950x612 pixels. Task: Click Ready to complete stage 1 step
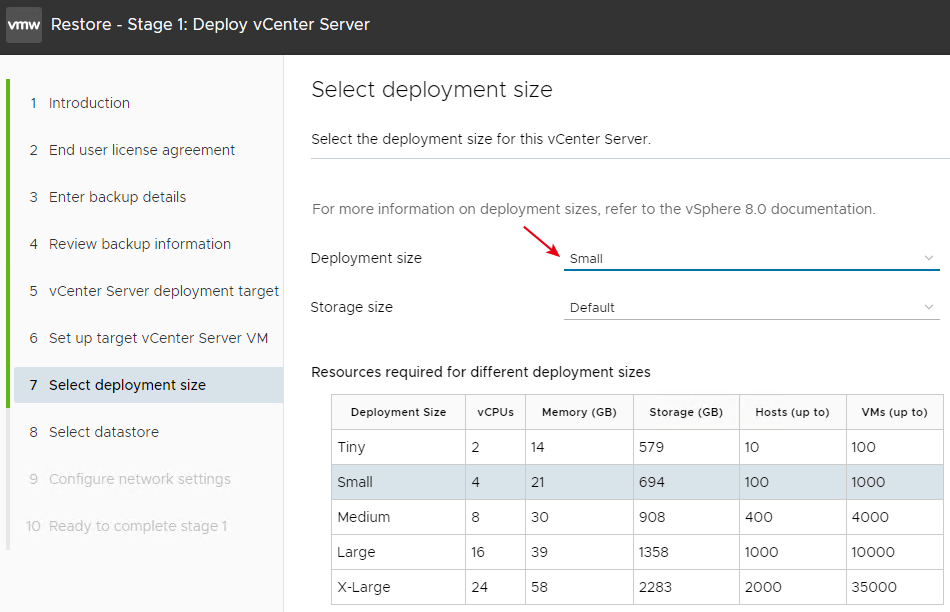coord(138,526)
